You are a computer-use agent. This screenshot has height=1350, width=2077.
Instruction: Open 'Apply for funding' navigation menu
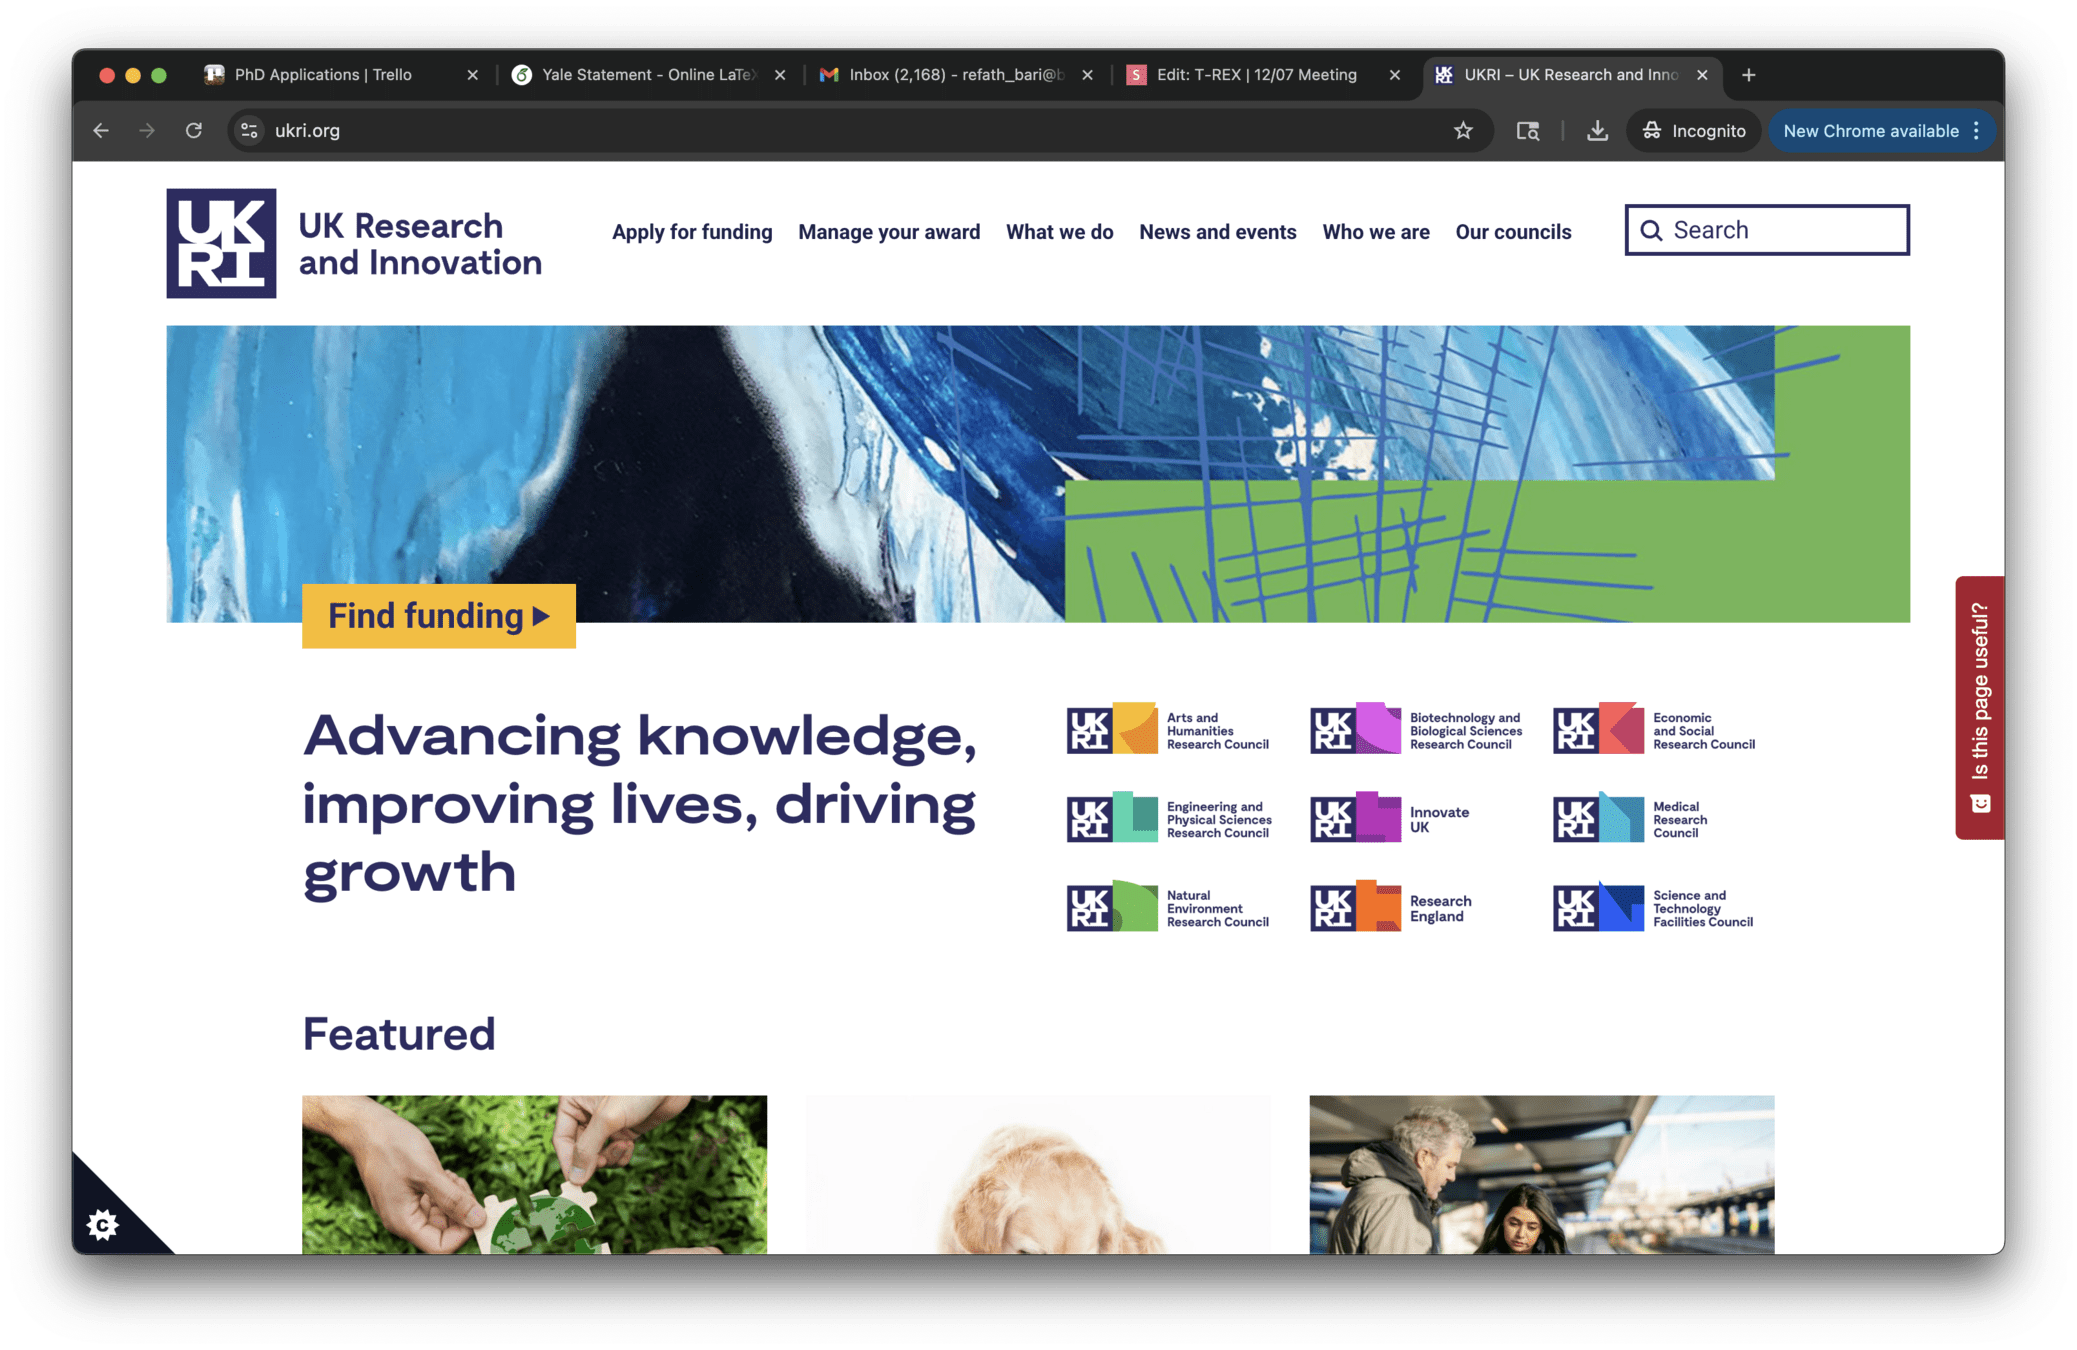point(692,232)
